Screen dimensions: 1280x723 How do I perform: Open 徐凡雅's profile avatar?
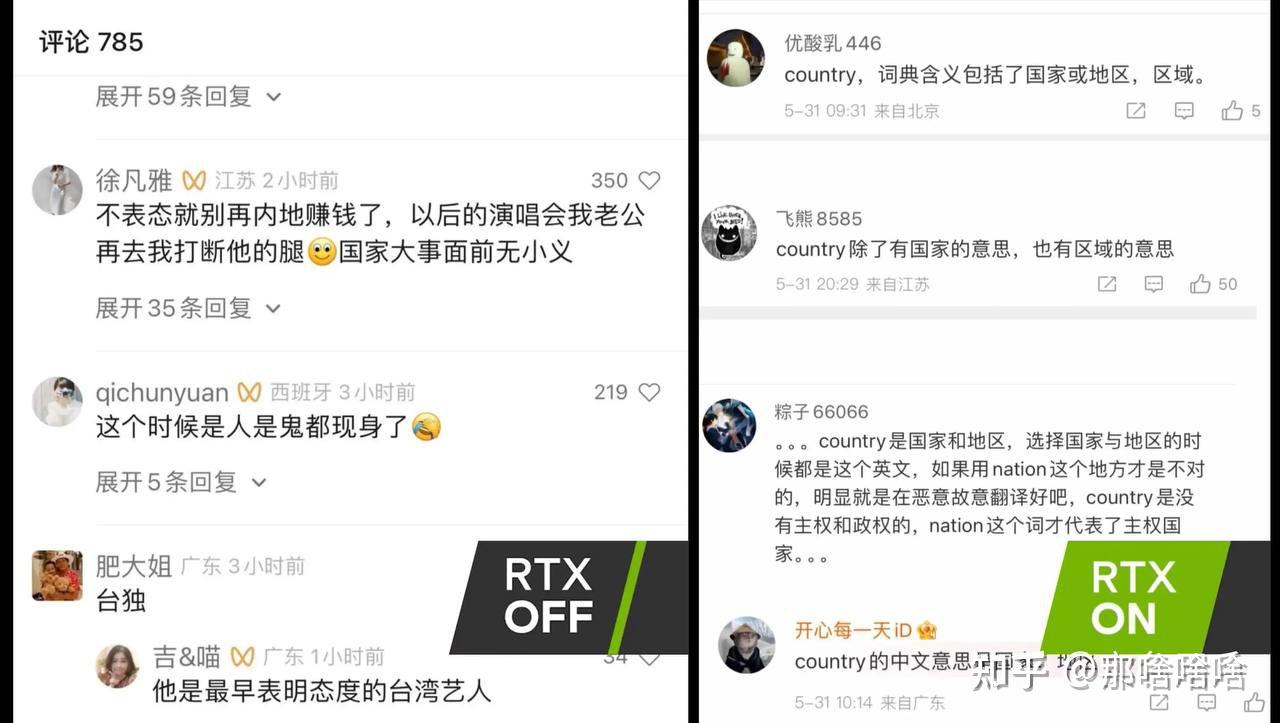coord(57,190)
